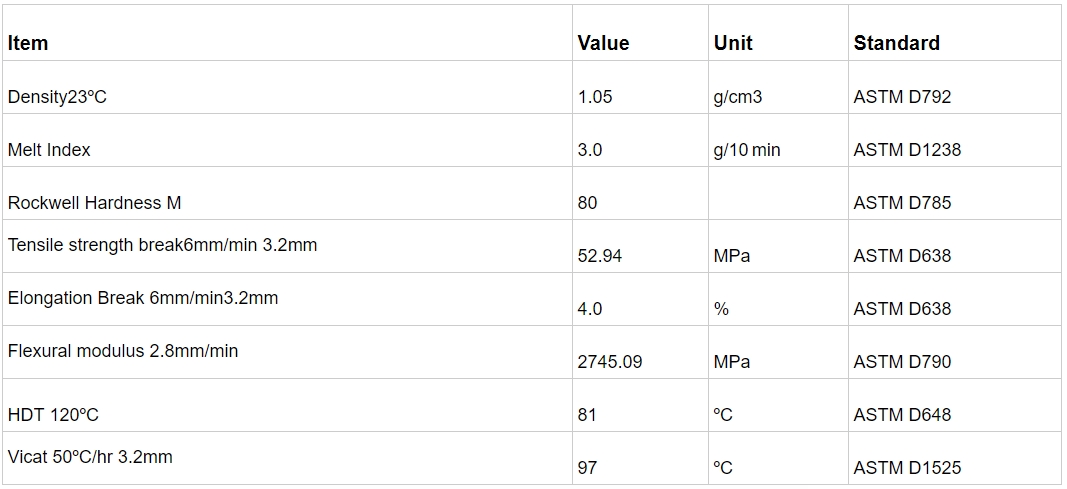Screen dimensions: 1067x489
Task: Select the ASTM D790 standard cell
Action: pyautogui.click(x=902, y=362)
